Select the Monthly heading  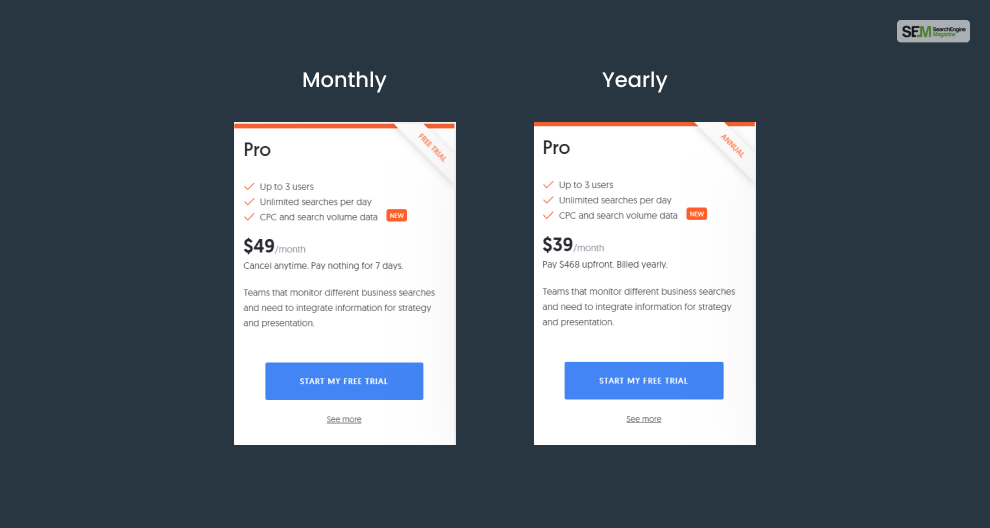344,80
